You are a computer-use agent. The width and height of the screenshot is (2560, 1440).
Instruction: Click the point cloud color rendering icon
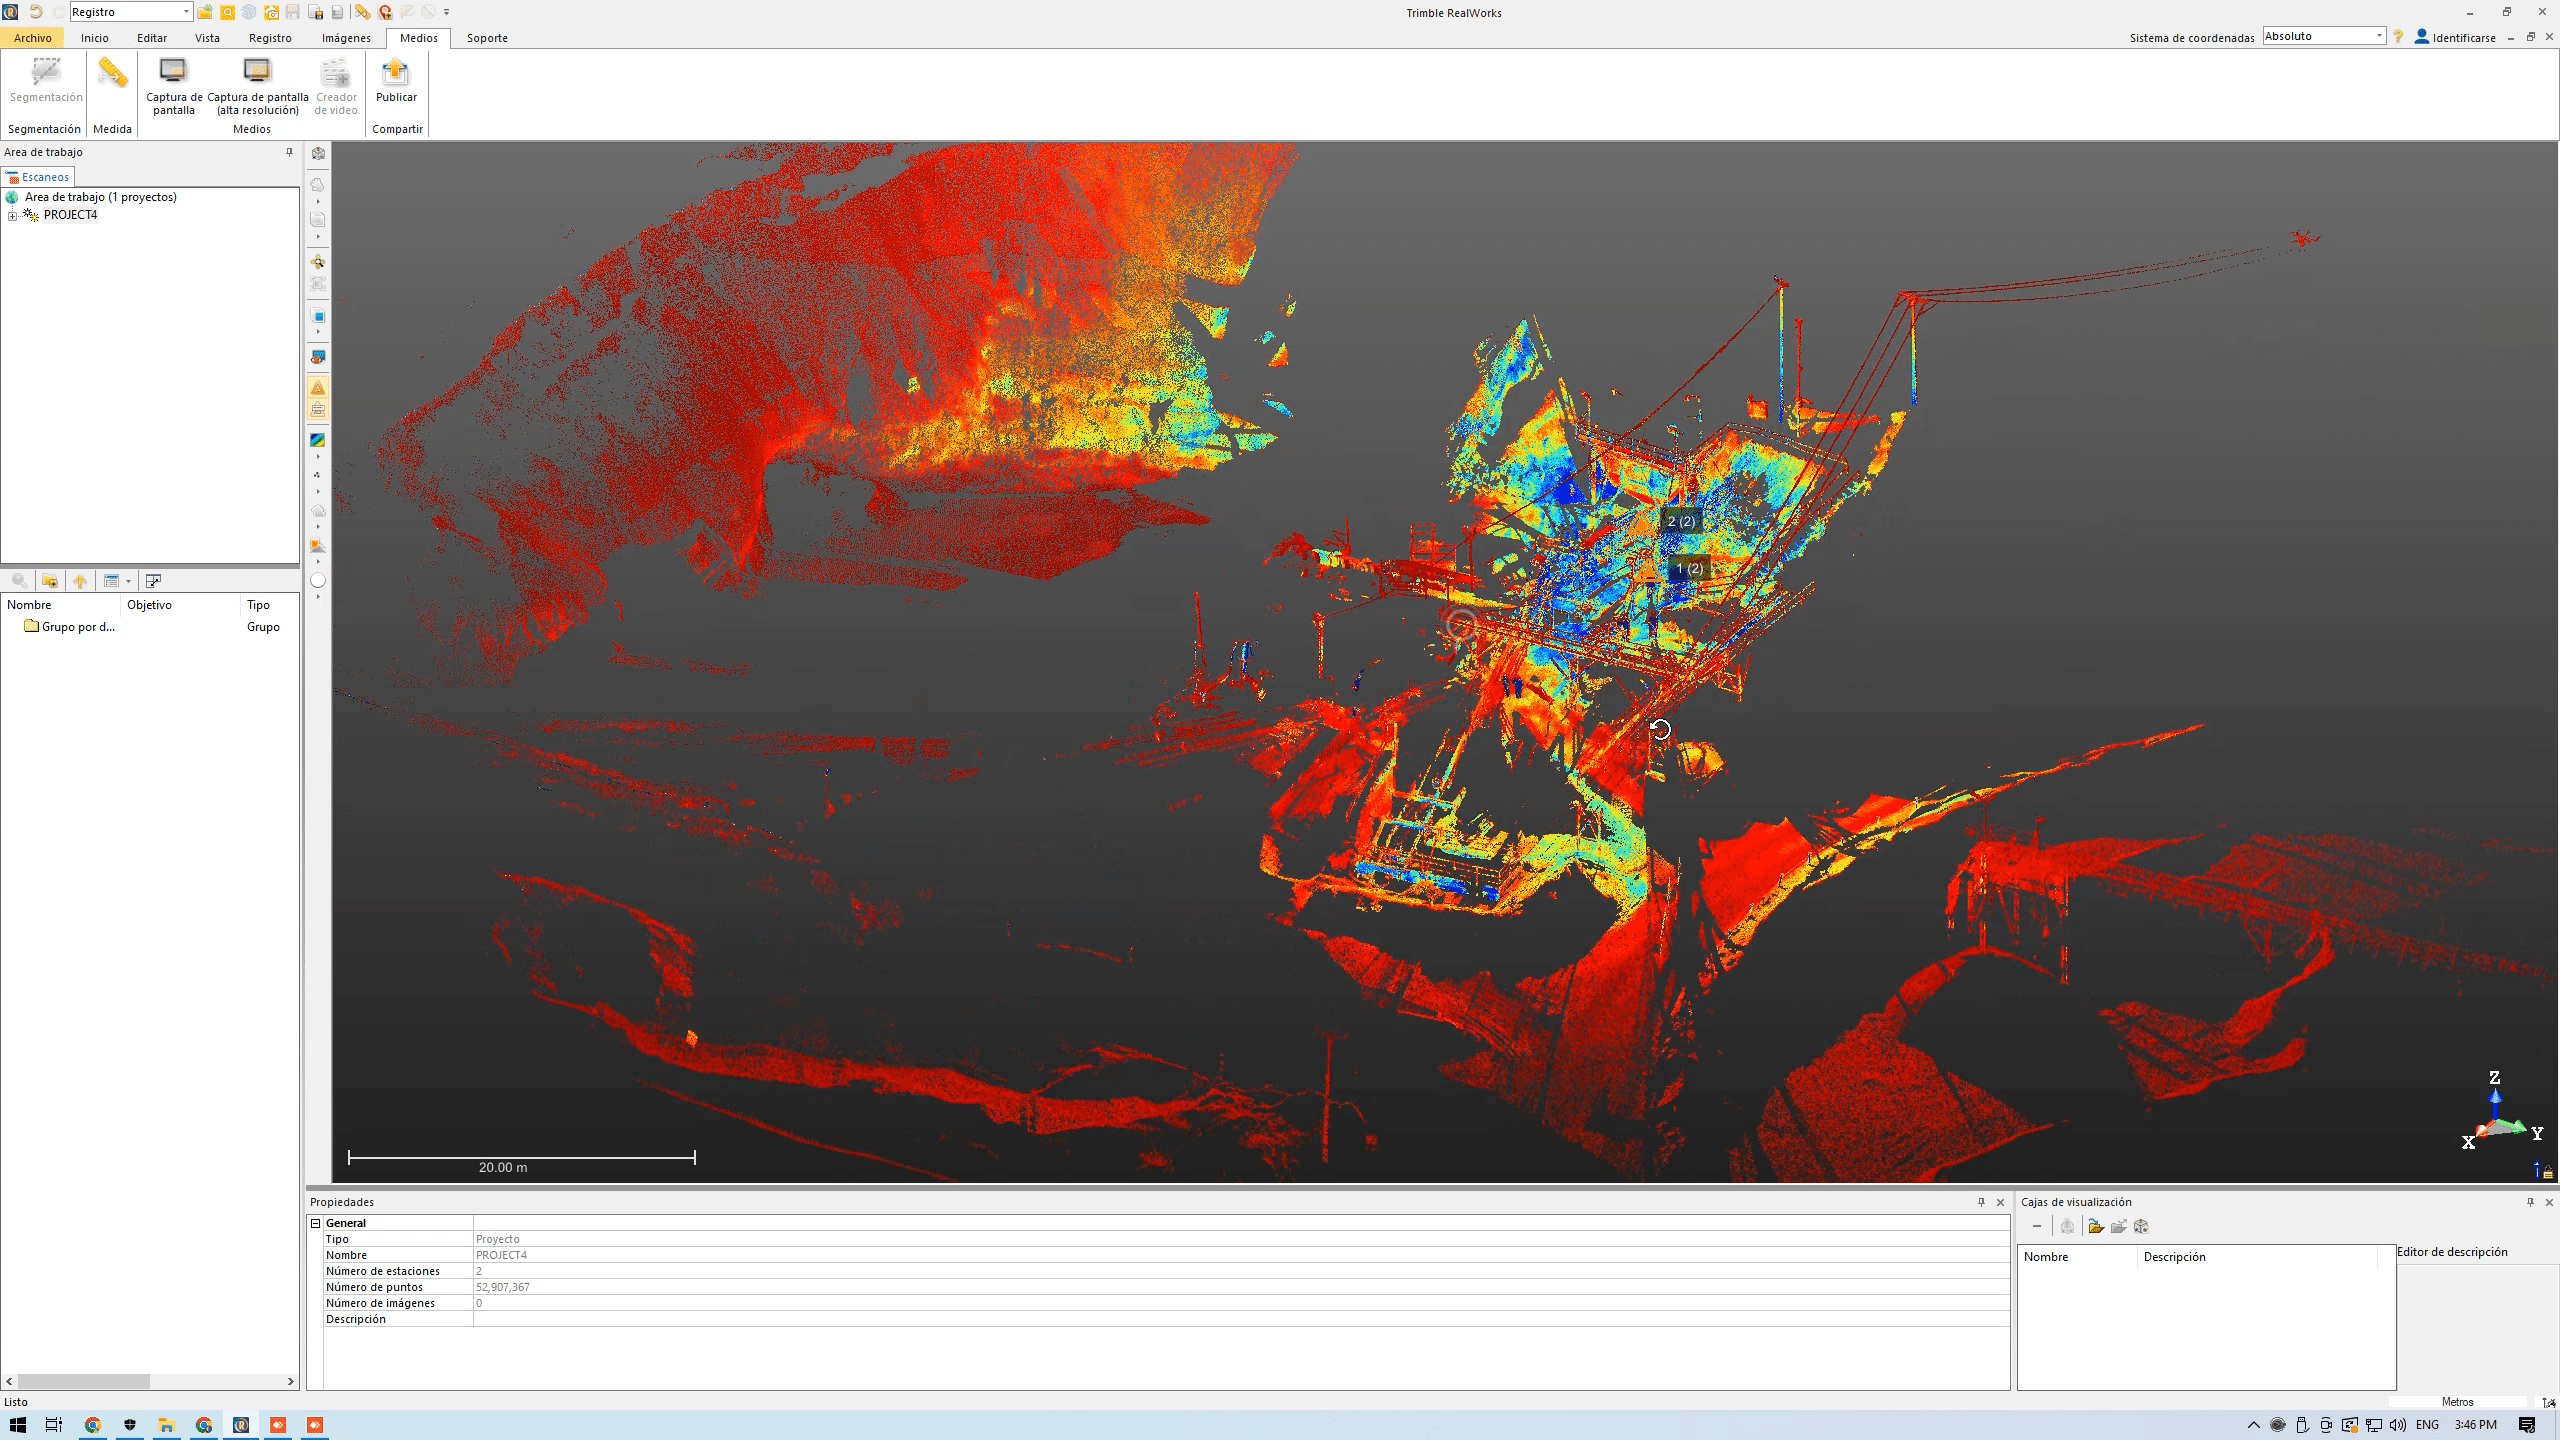click(x=318, y=440)
